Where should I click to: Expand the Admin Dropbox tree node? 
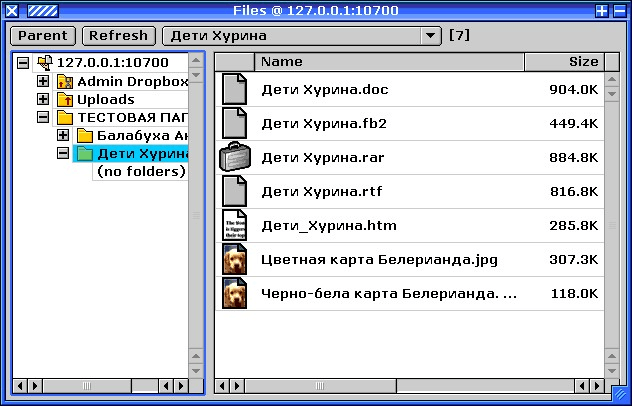(x=43, y=81)
